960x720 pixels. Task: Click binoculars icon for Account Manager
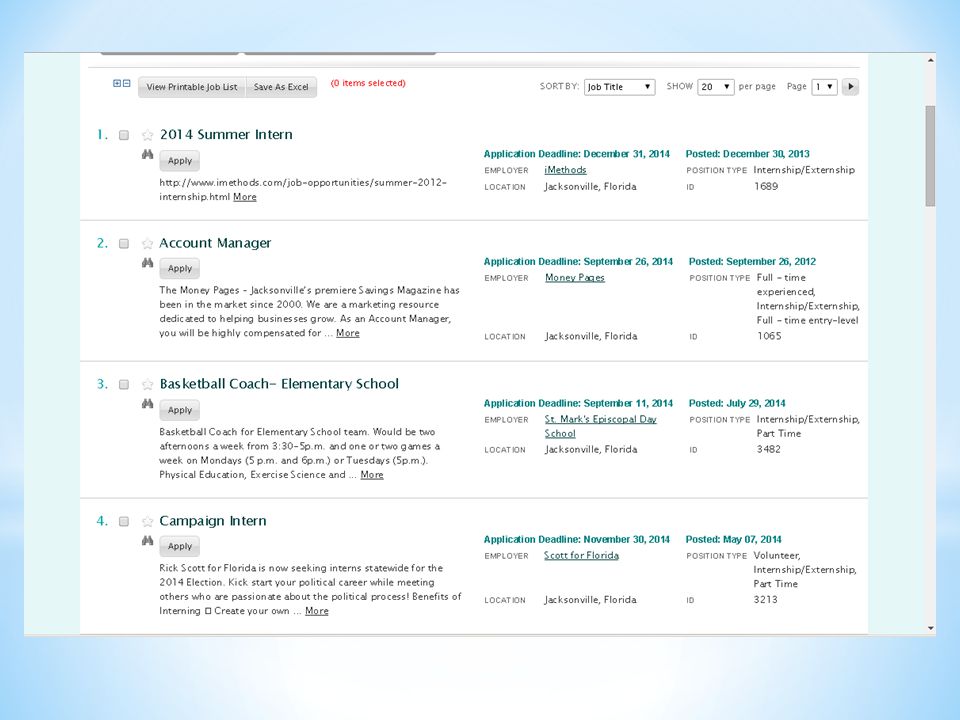148,263
